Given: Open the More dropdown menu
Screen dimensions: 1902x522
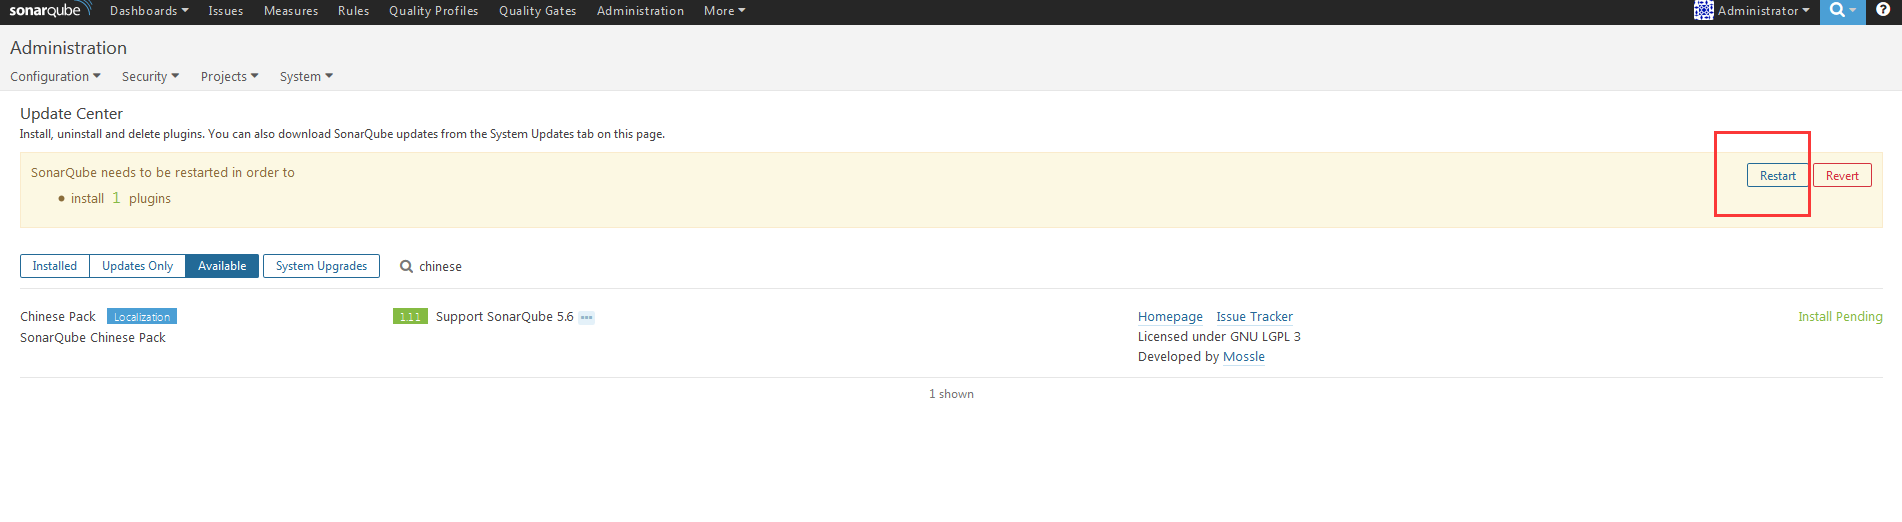Looking at the screenshot, I should click(x=724, y=11).
